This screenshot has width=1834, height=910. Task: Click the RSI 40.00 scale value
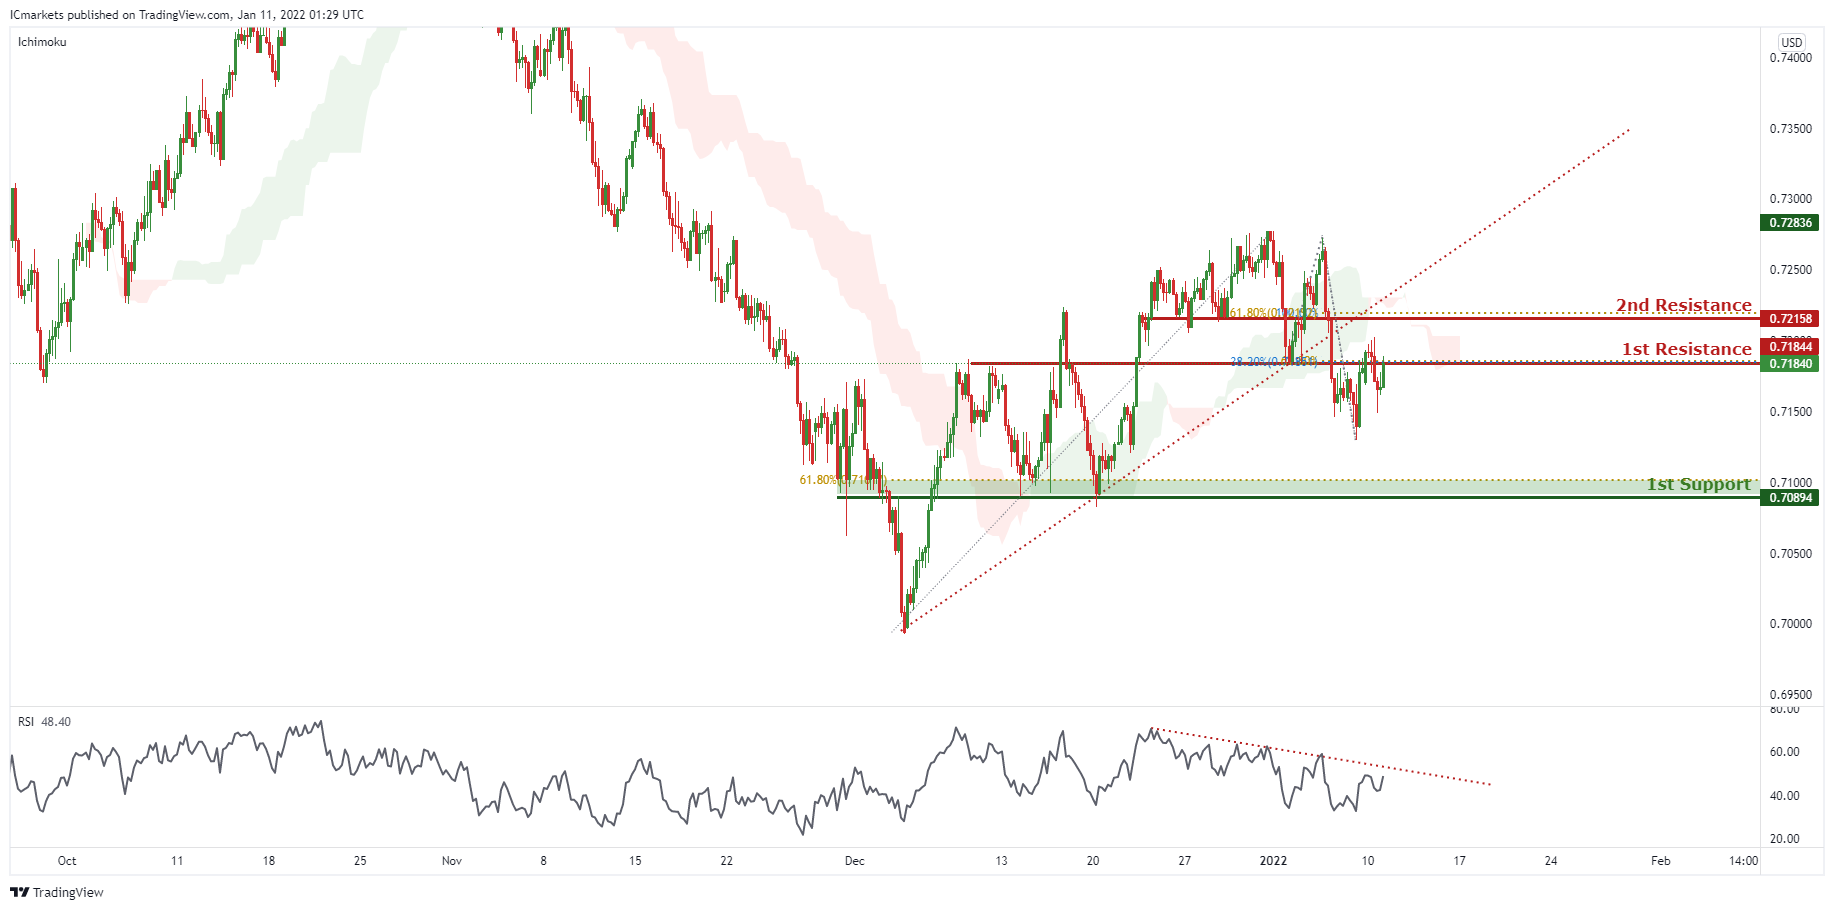coord(1784,796)
